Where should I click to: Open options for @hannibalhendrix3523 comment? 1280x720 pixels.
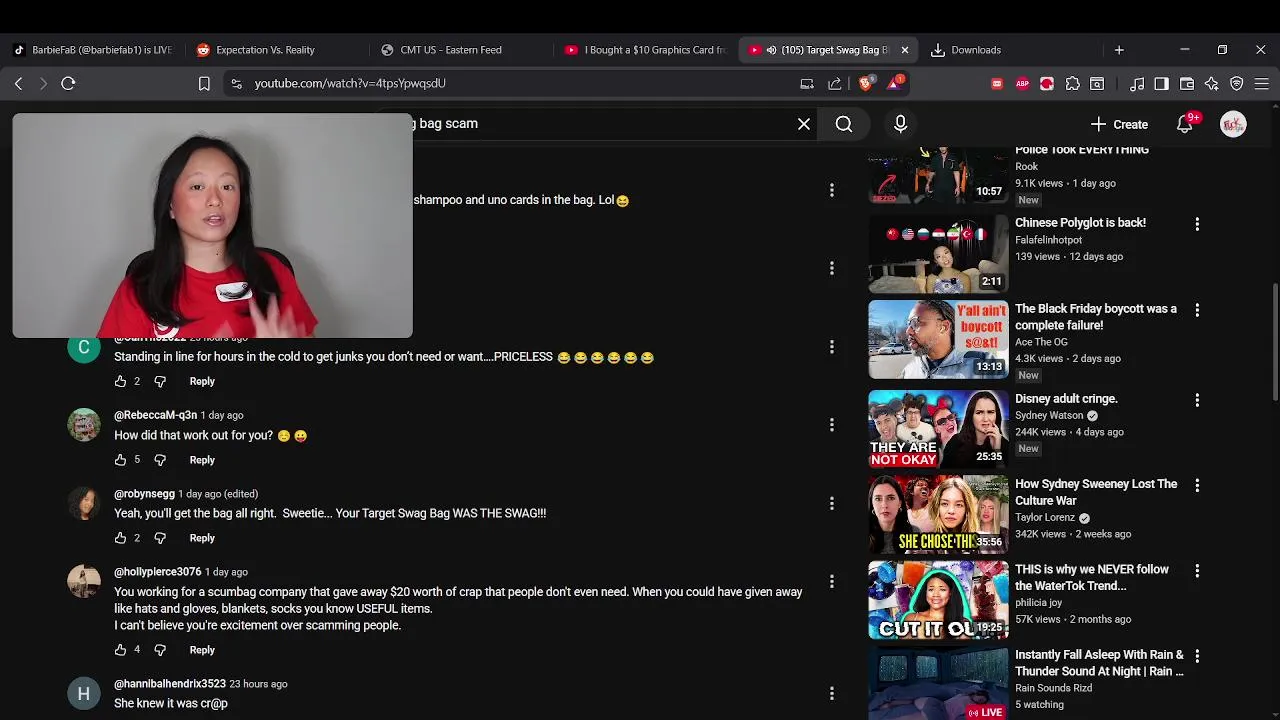(831, 694)
